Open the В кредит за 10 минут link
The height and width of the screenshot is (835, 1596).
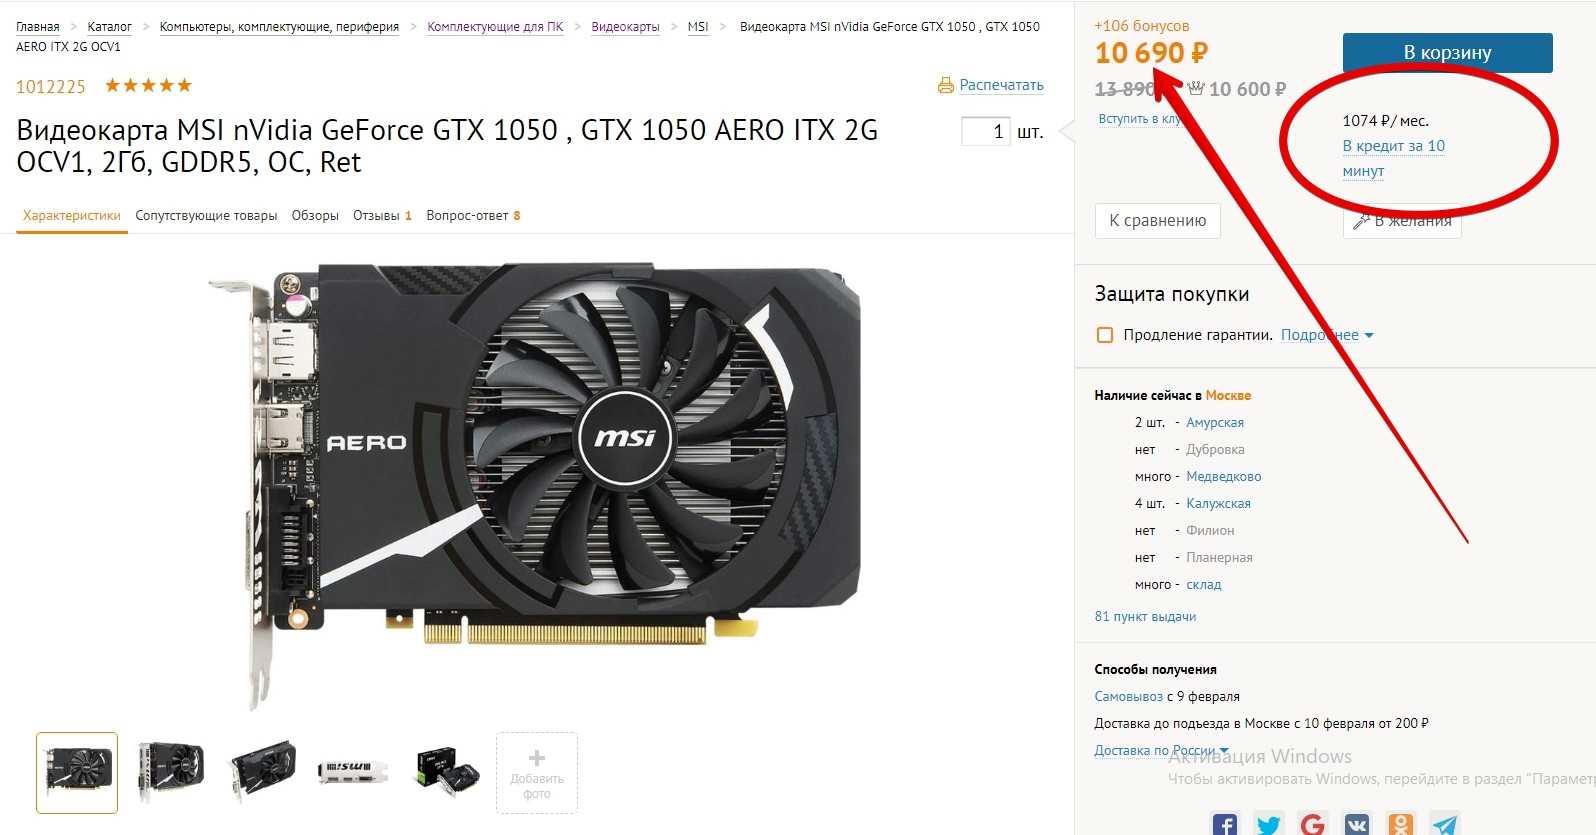pos(1393,158)
